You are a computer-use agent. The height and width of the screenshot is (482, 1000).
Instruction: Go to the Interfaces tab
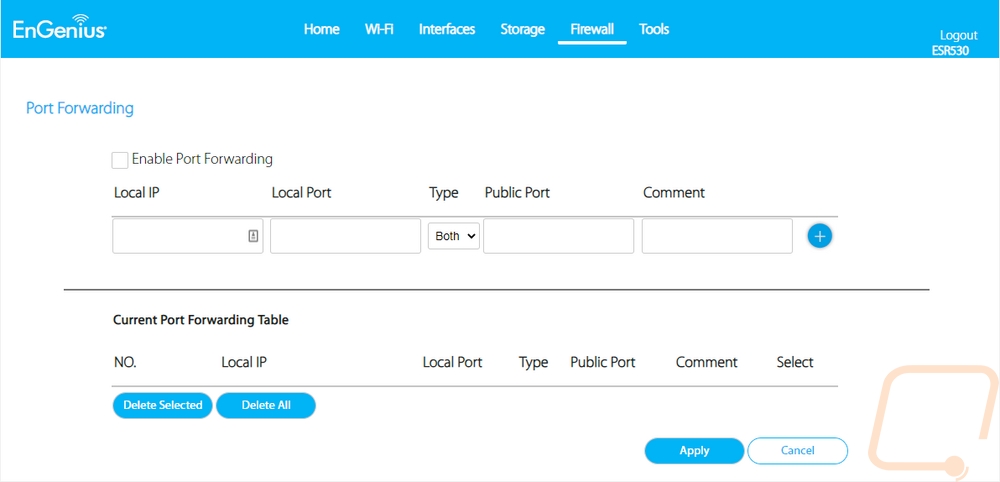(x=446, y=29)
